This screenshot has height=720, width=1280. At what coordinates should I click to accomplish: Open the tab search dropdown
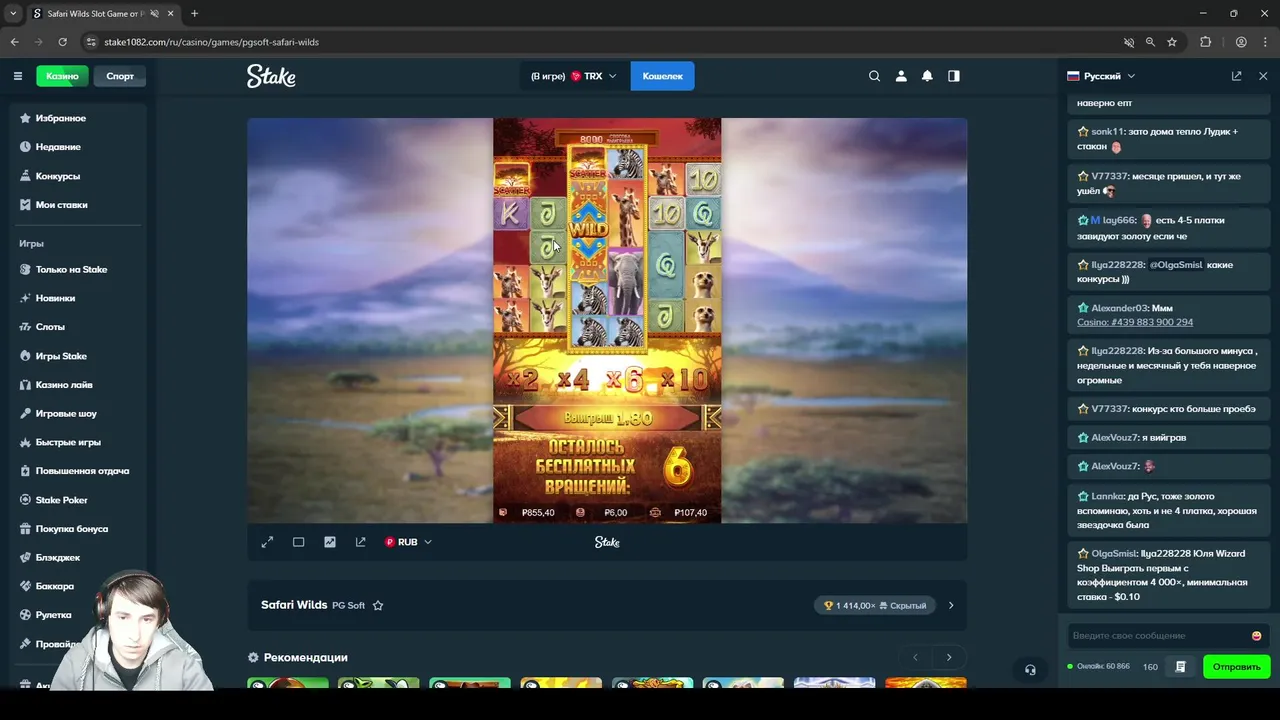(x=13, y=14)
